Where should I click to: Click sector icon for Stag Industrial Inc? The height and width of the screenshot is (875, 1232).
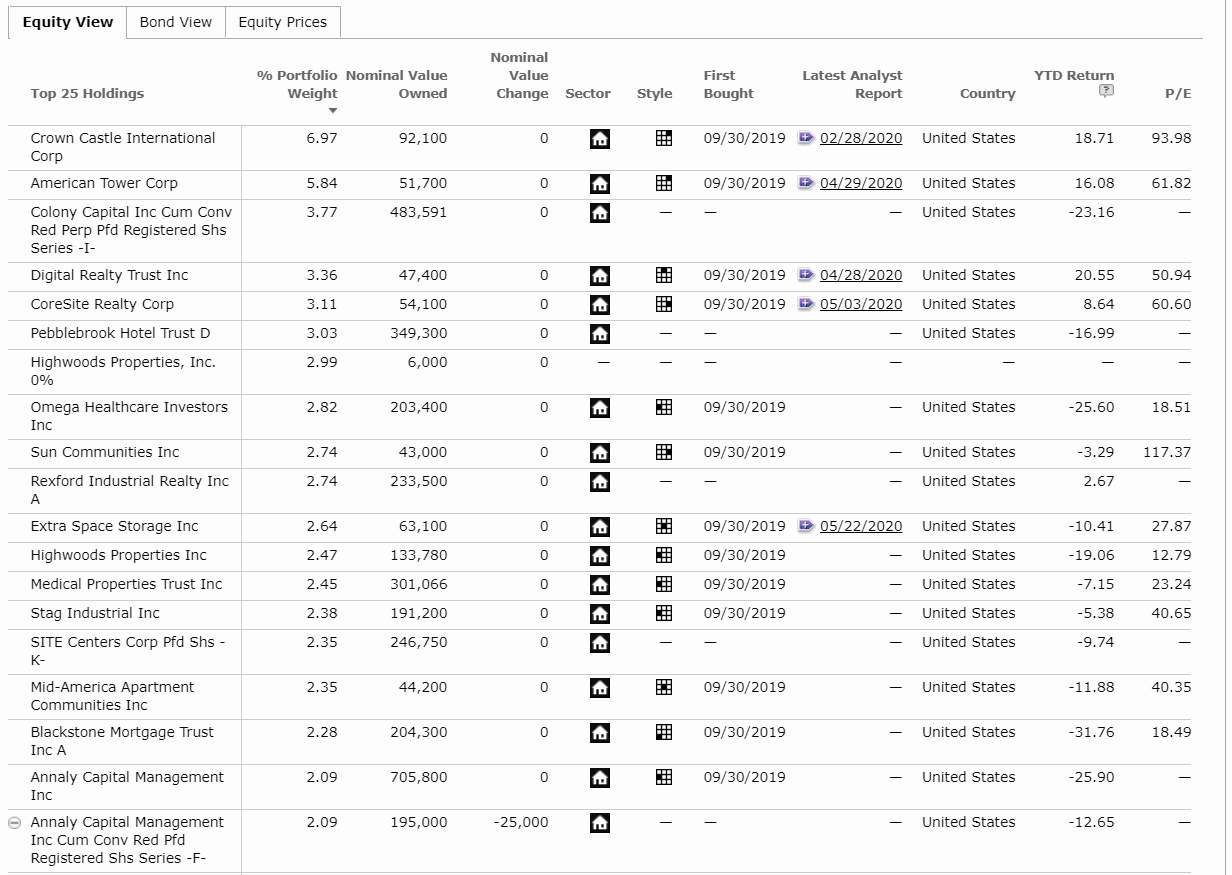pyautogui.click(x=600, y=614)
